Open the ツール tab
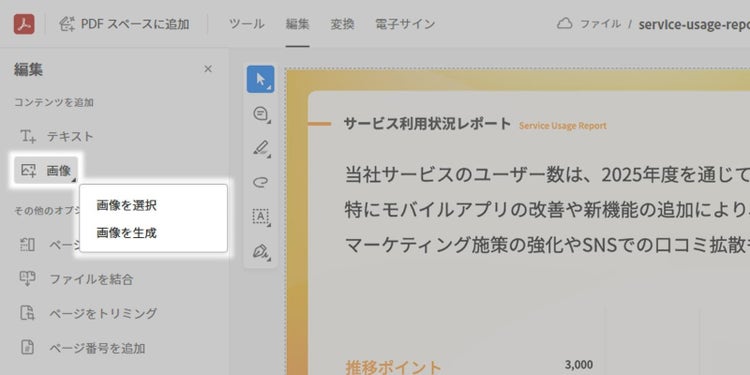Screen dimensions: 750x375 (246, 24)
